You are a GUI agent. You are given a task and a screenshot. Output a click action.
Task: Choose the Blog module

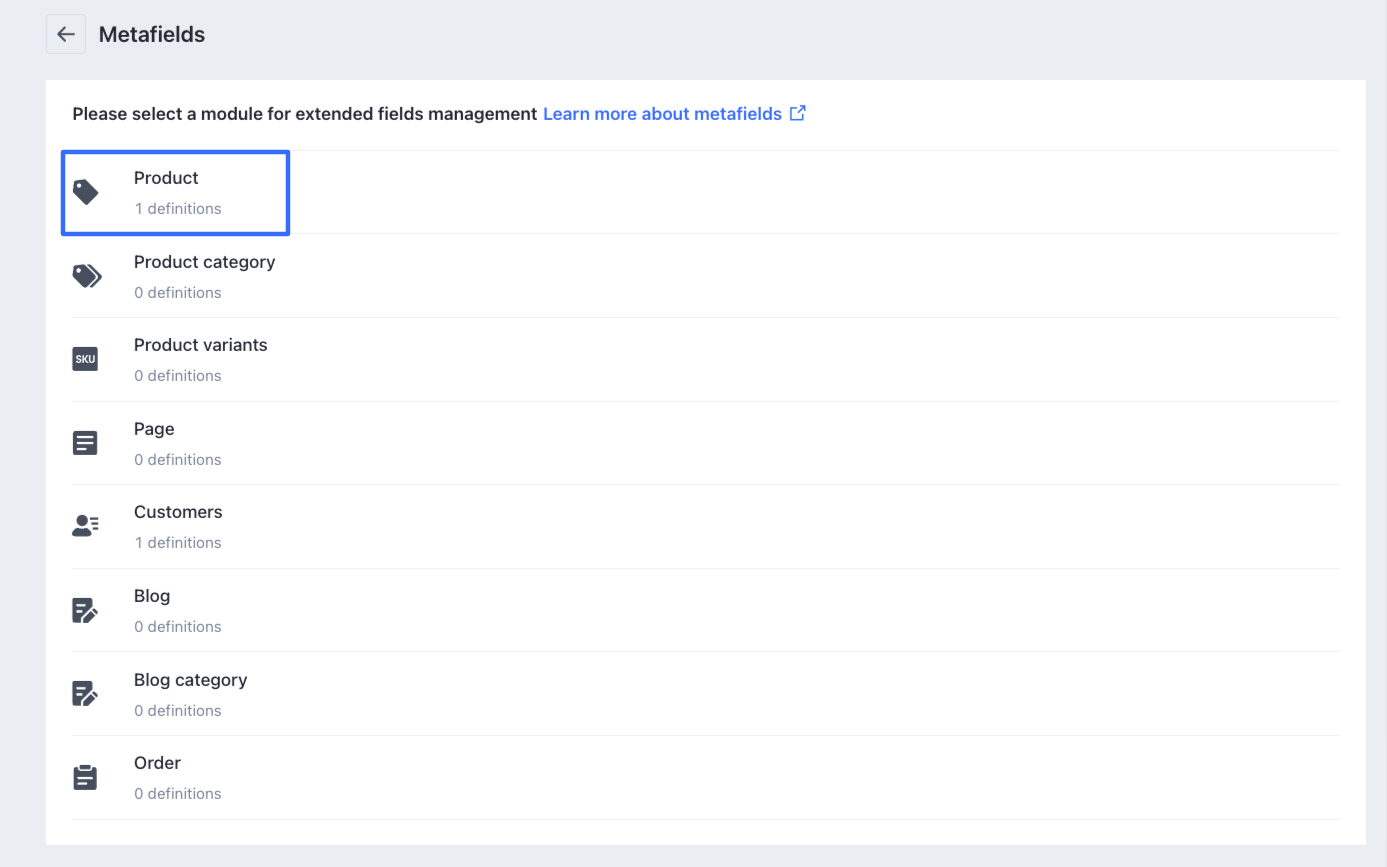click(152, 596)
